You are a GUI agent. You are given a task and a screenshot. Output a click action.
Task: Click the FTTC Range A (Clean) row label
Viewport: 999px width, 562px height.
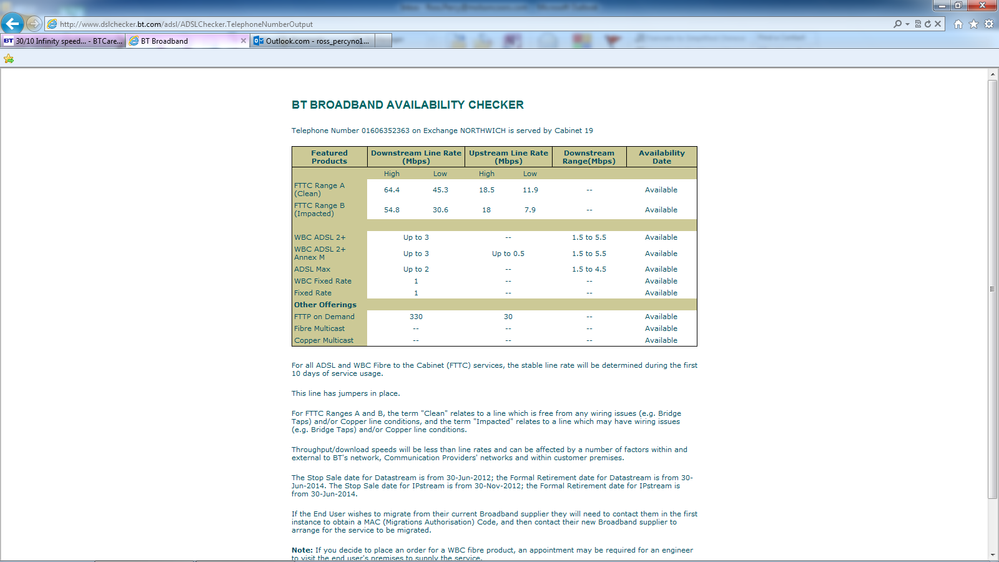pyautogui.click(x=319, y=189)
